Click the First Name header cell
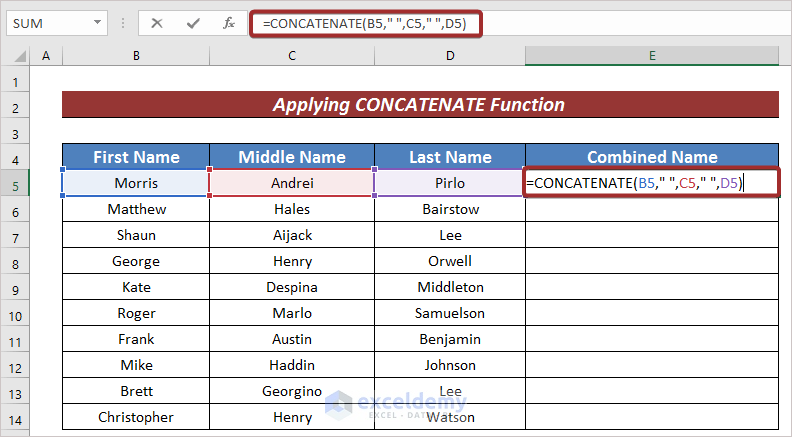Screen dimensions: 792x437 (x=136, y=157)
